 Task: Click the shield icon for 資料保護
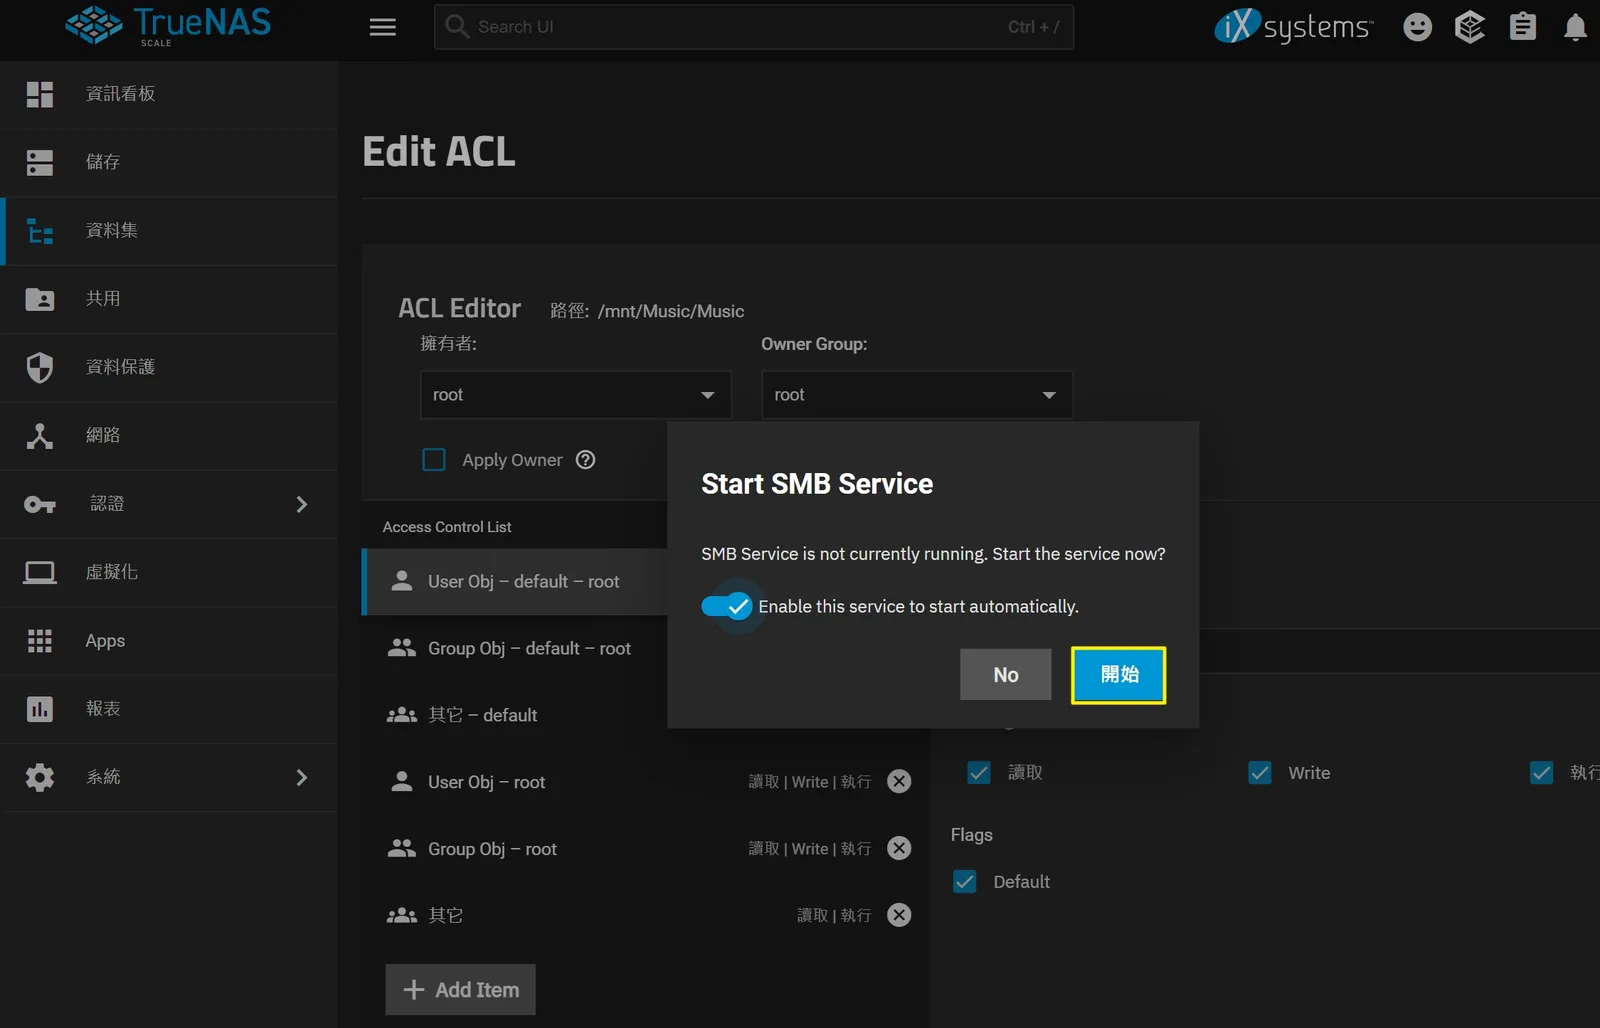point(40,367)
